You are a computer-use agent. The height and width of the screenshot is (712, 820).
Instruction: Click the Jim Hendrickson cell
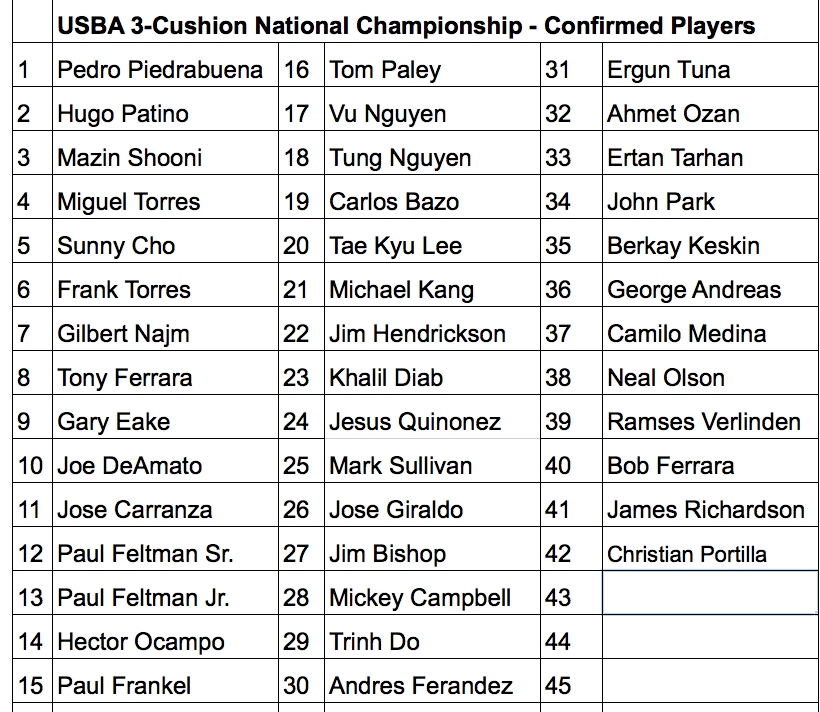point(432,329)
